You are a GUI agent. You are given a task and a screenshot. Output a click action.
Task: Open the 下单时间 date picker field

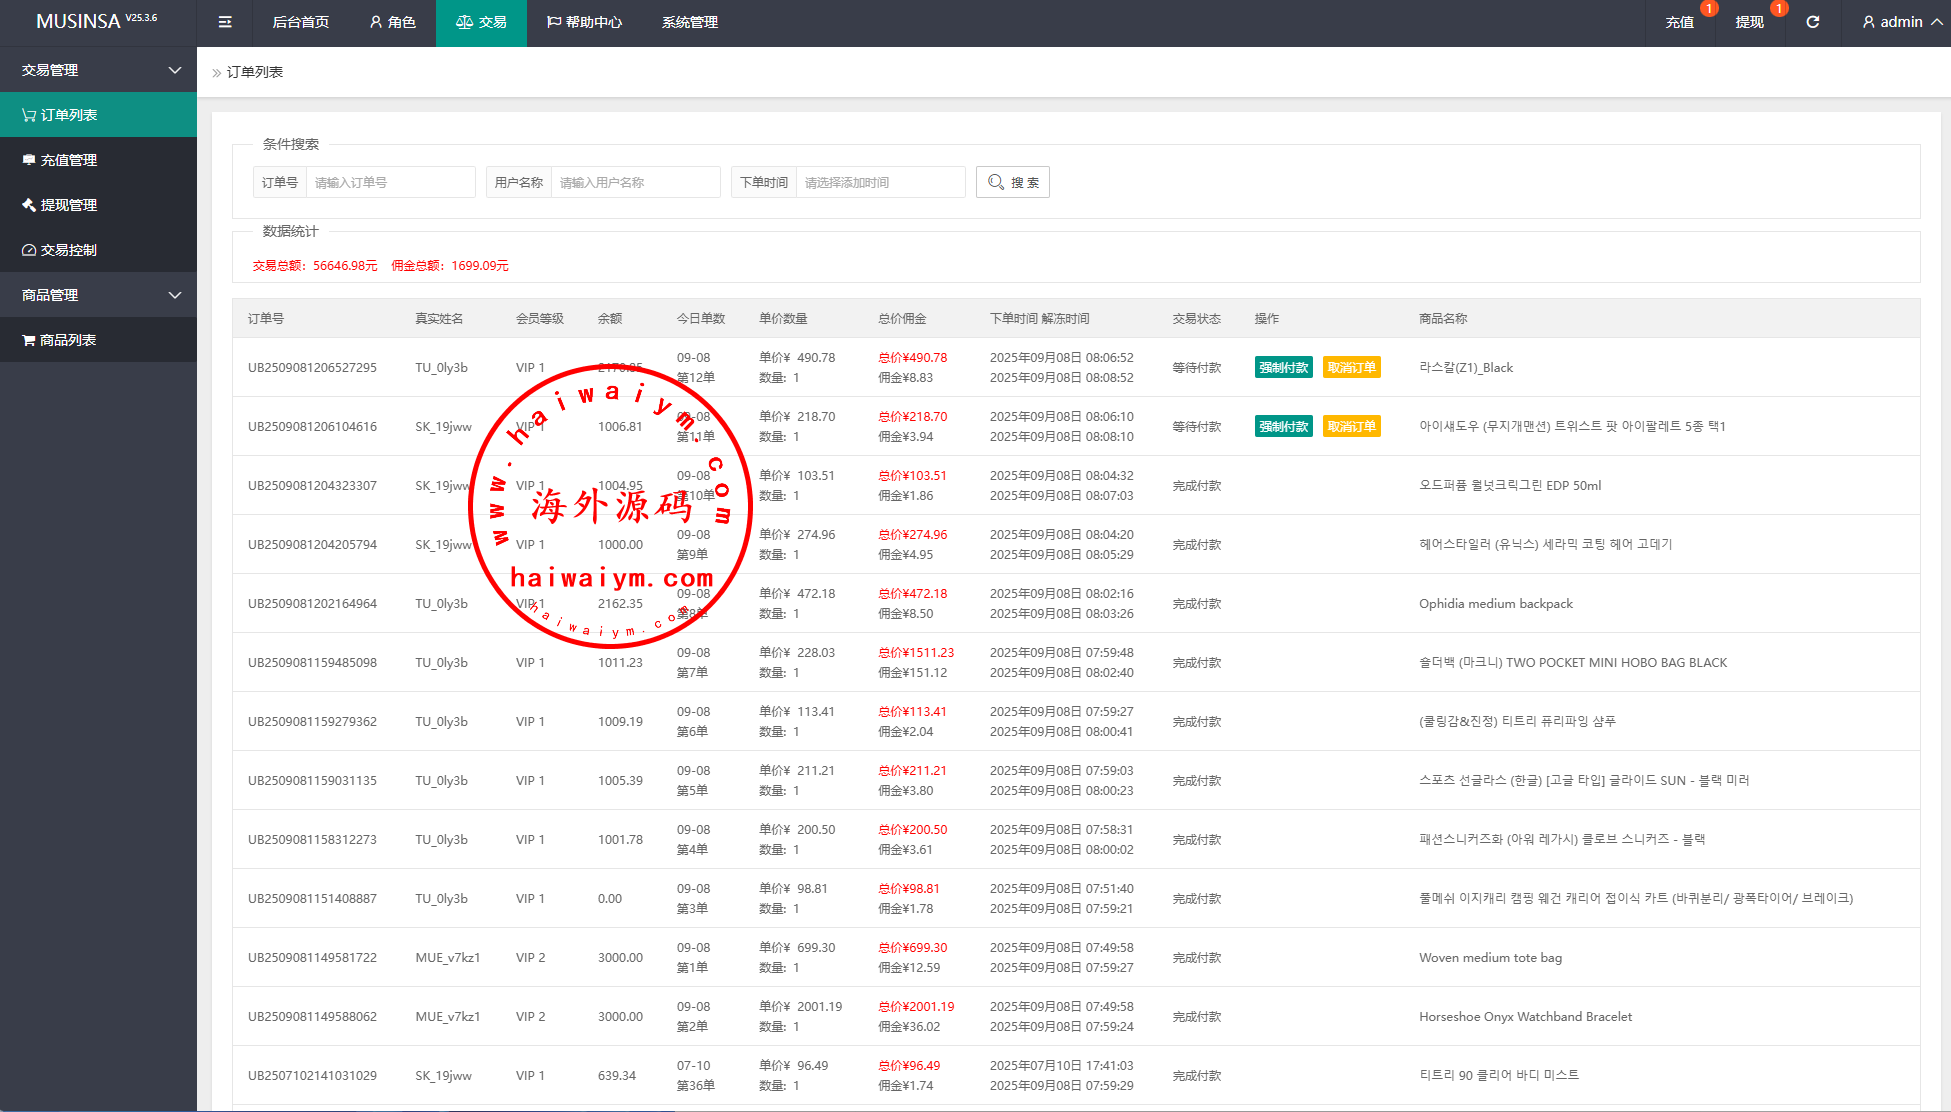[x=880, y=182]
